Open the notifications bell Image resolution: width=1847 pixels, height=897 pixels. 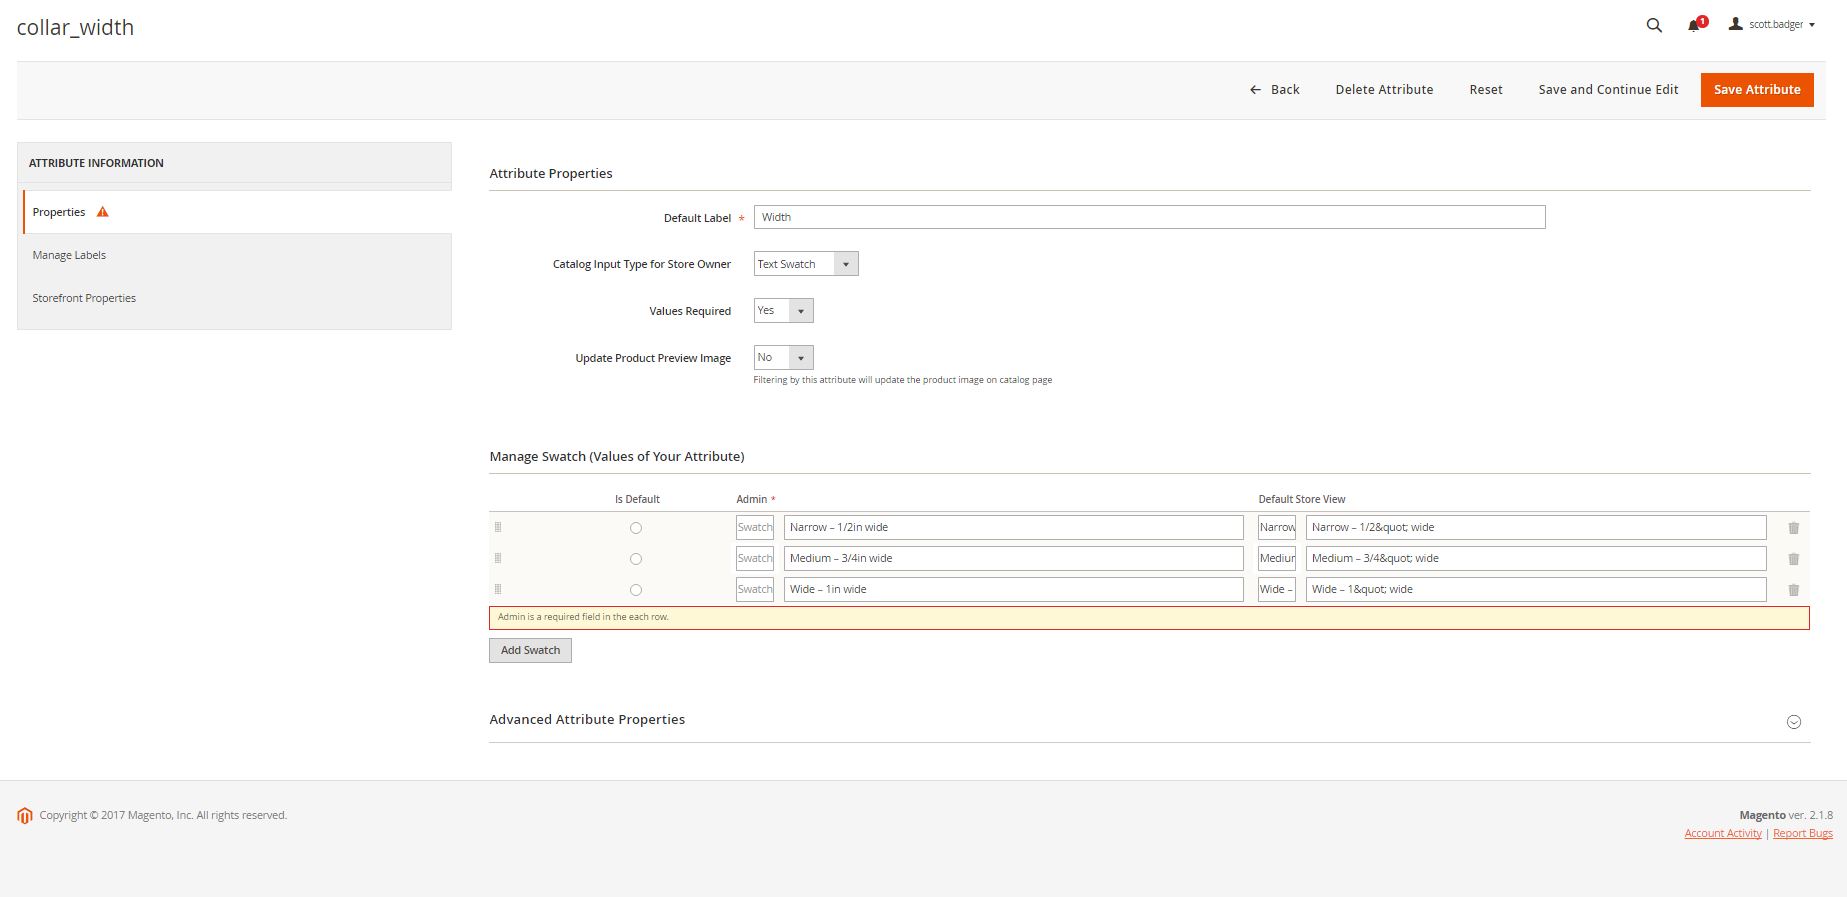1694,25
